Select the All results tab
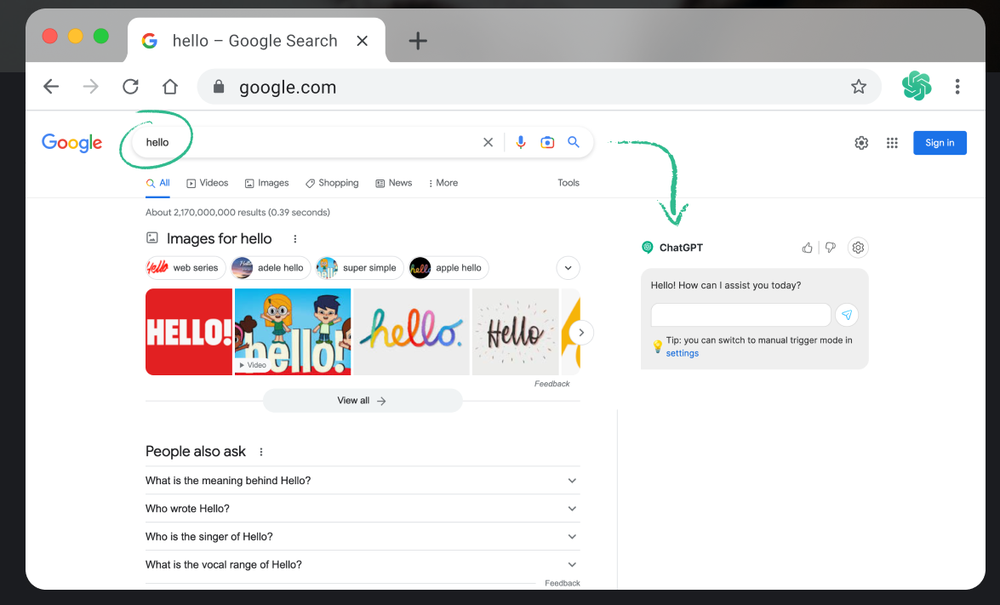Image resolution: width=1000 pixels, height=605 pixels. point(158,183)
